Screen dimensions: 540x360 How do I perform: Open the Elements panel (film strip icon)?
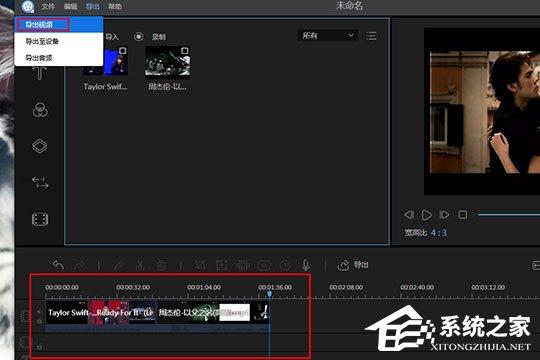[40, 219]
